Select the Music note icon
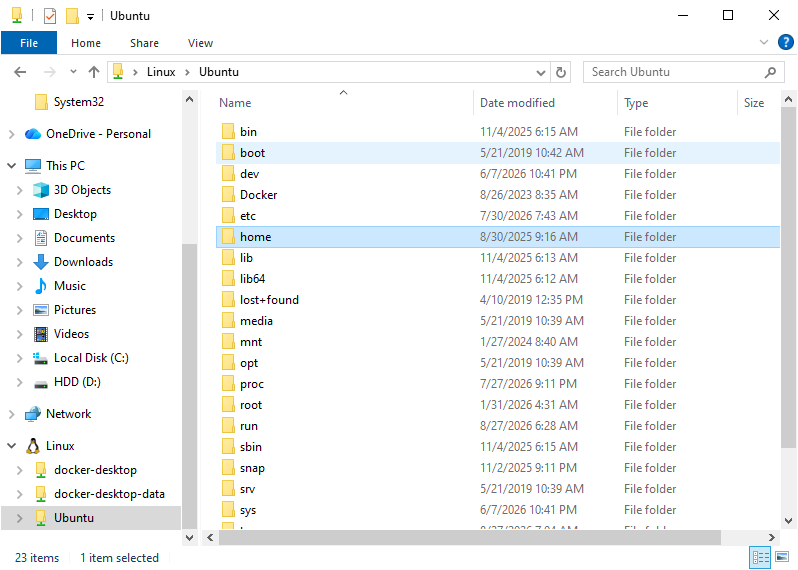The width and height of the screenshot is (798, 570). coord(41,286)
